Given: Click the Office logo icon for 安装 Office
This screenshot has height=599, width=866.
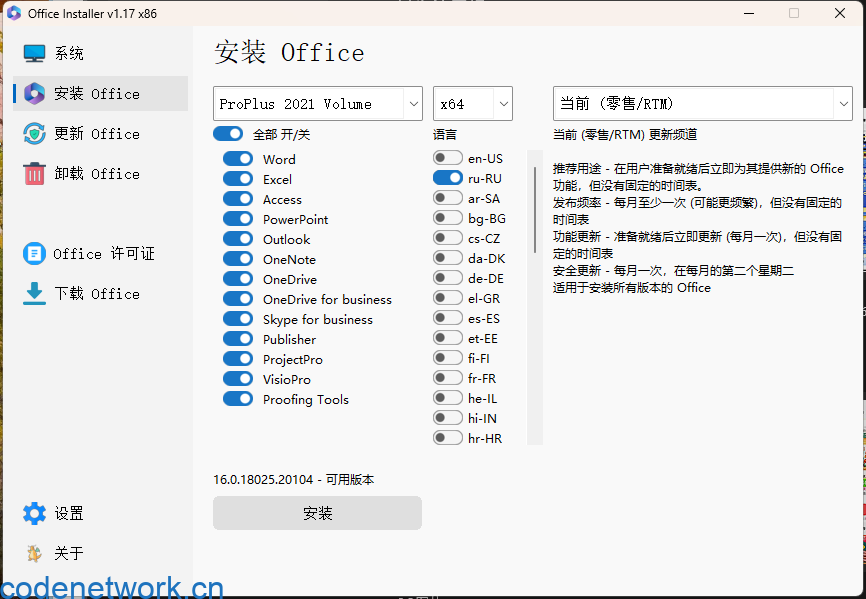Looking at the screenshot, I should [34, 93].
